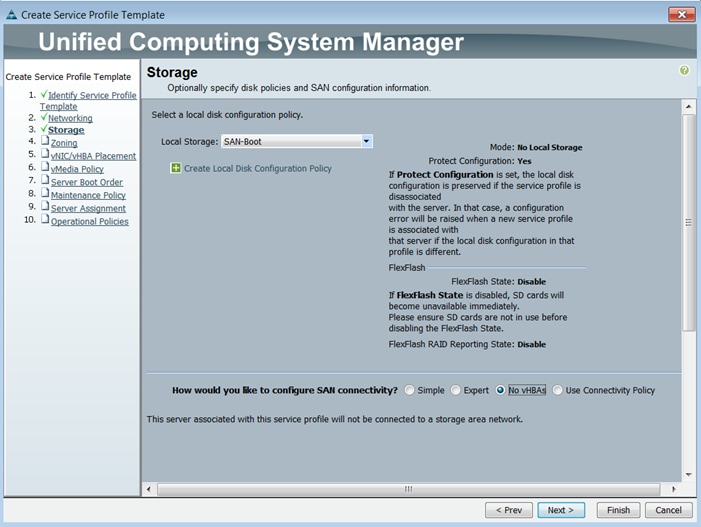Image resolution: width=701 pixels, height=527 pixels.
Task: Click the vertical scrollbar thumb
Action: coord(688,223)
